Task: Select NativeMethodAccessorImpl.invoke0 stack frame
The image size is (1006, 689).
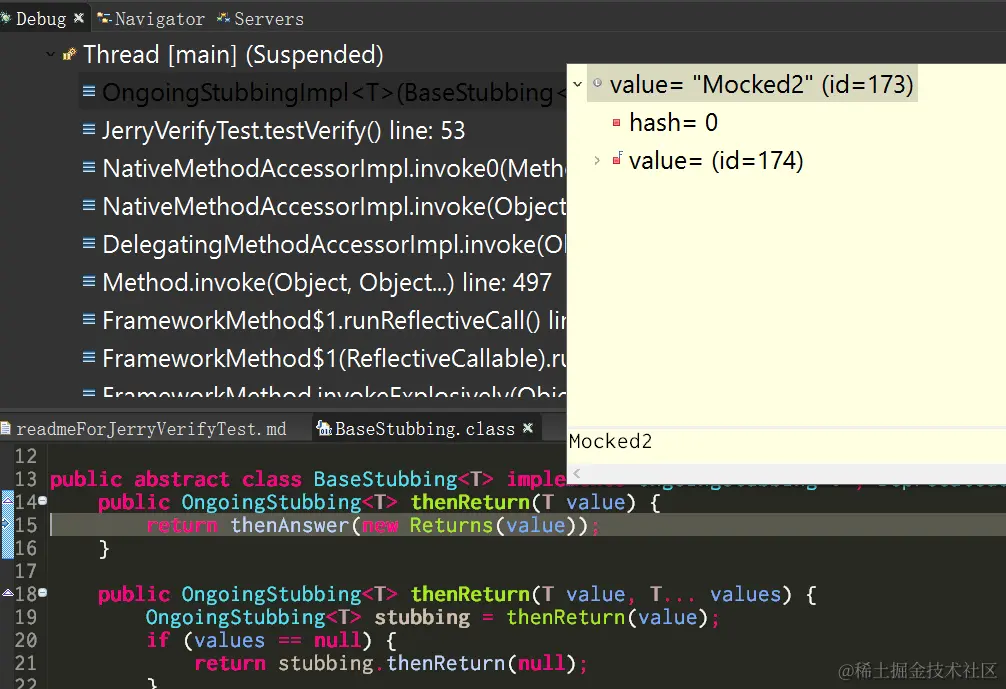Action: tap(334, 169)
